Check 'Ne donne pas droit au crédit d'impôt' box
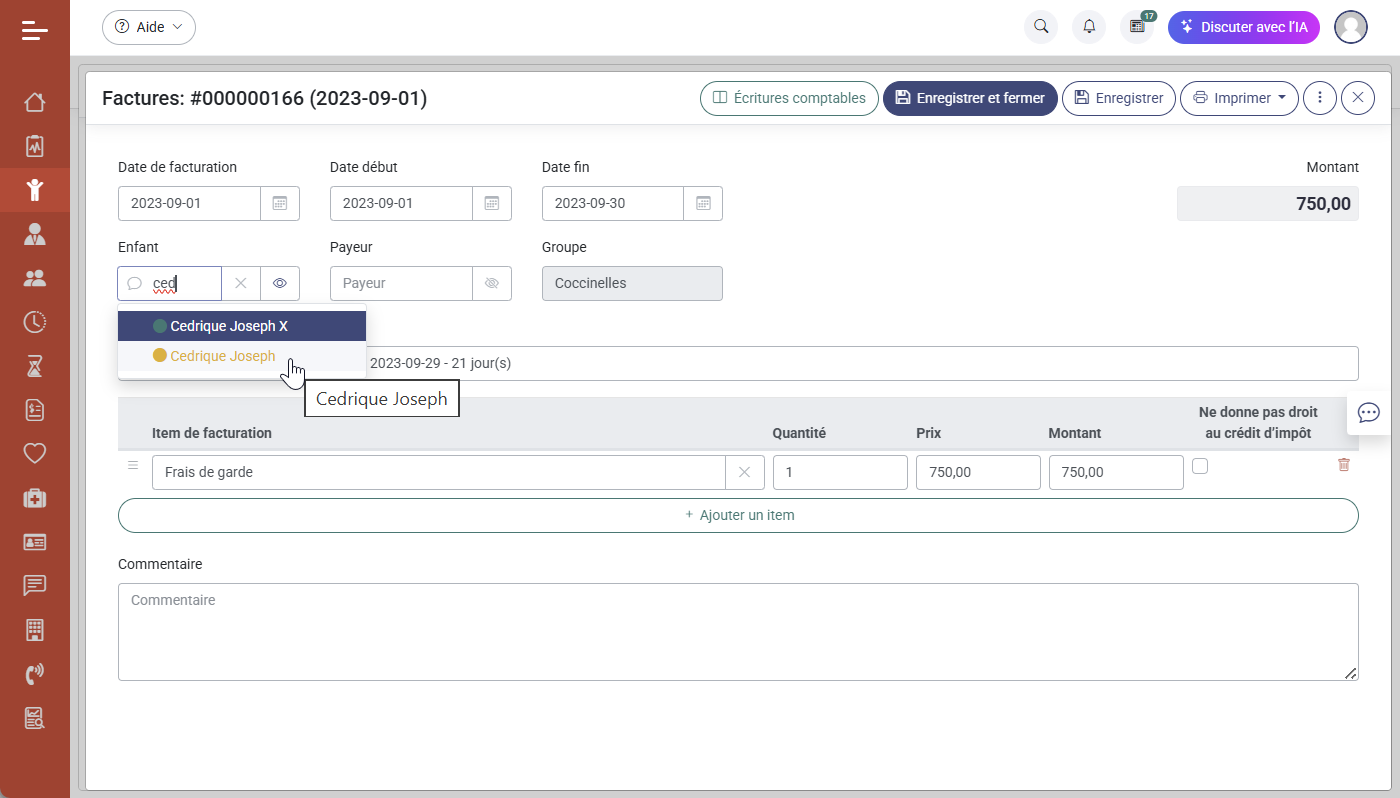The width and height of the screenshot is (1400, 798). coord(1200,466)
